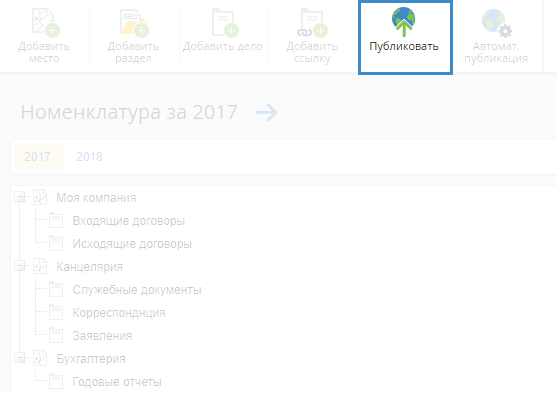
Task: Click the Публиковать label text
Action: pos(404,47)
